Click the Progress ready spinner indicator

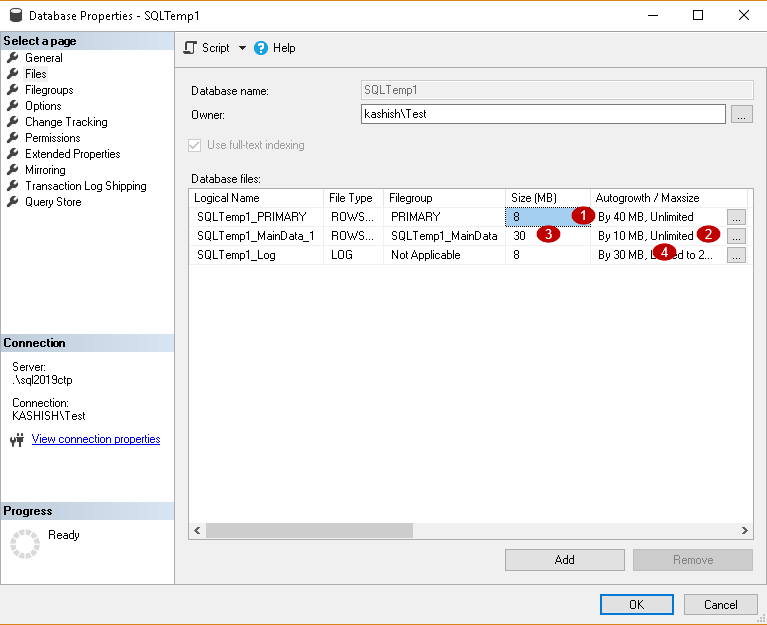tap(25, 544)
